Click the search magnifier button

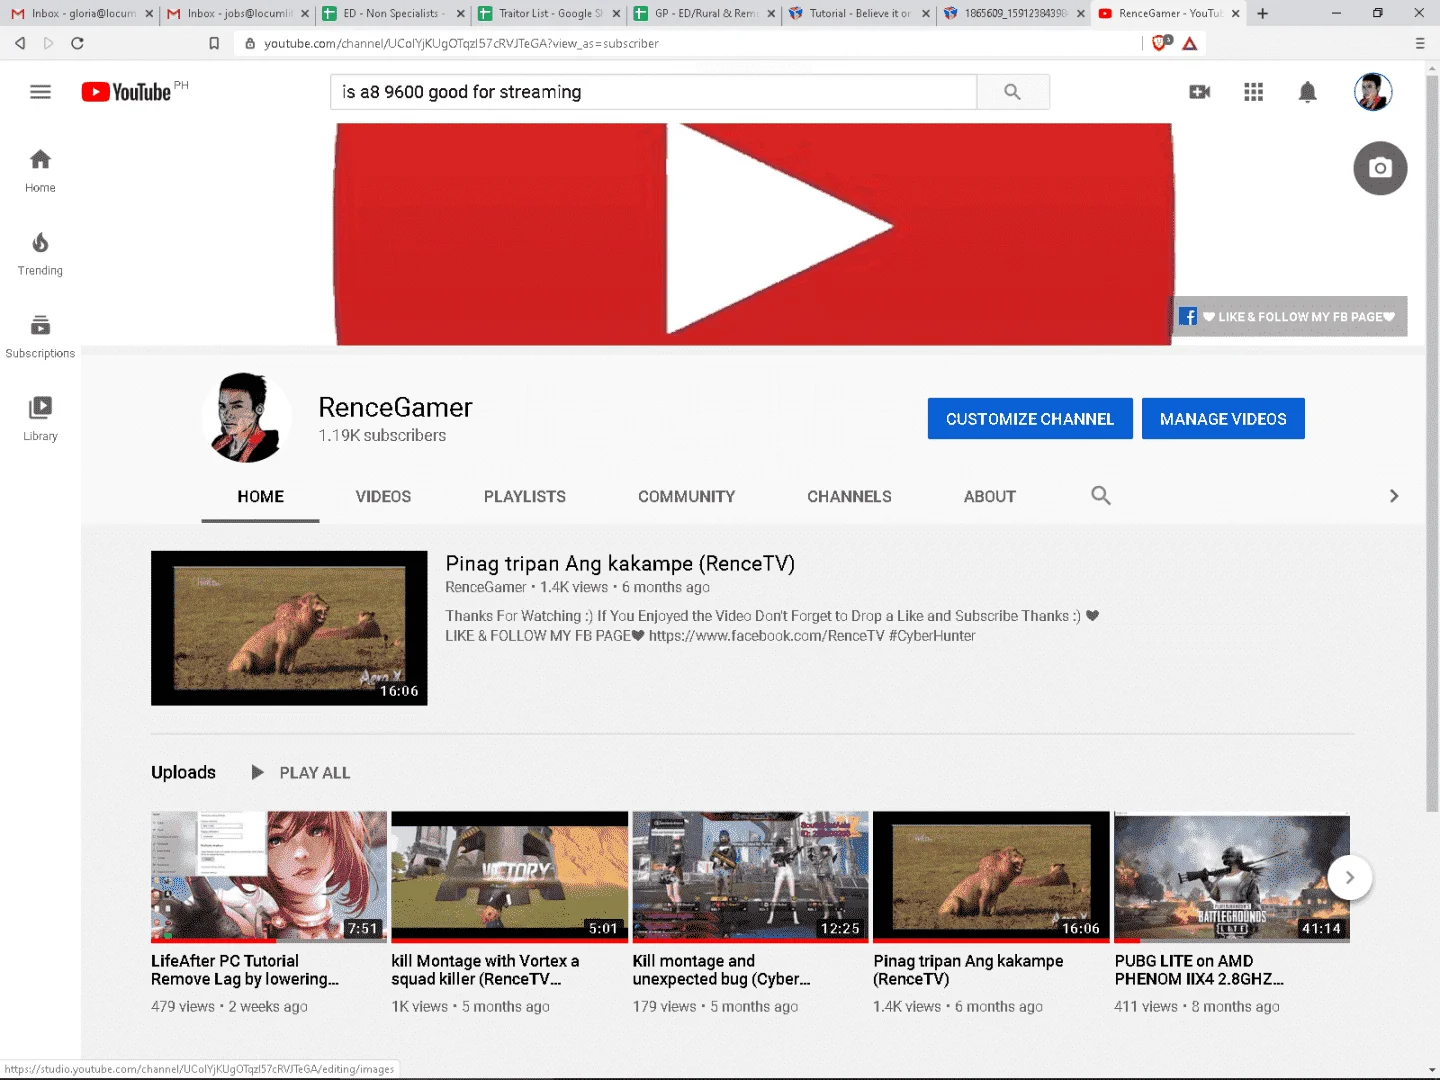pos(1013,92)
